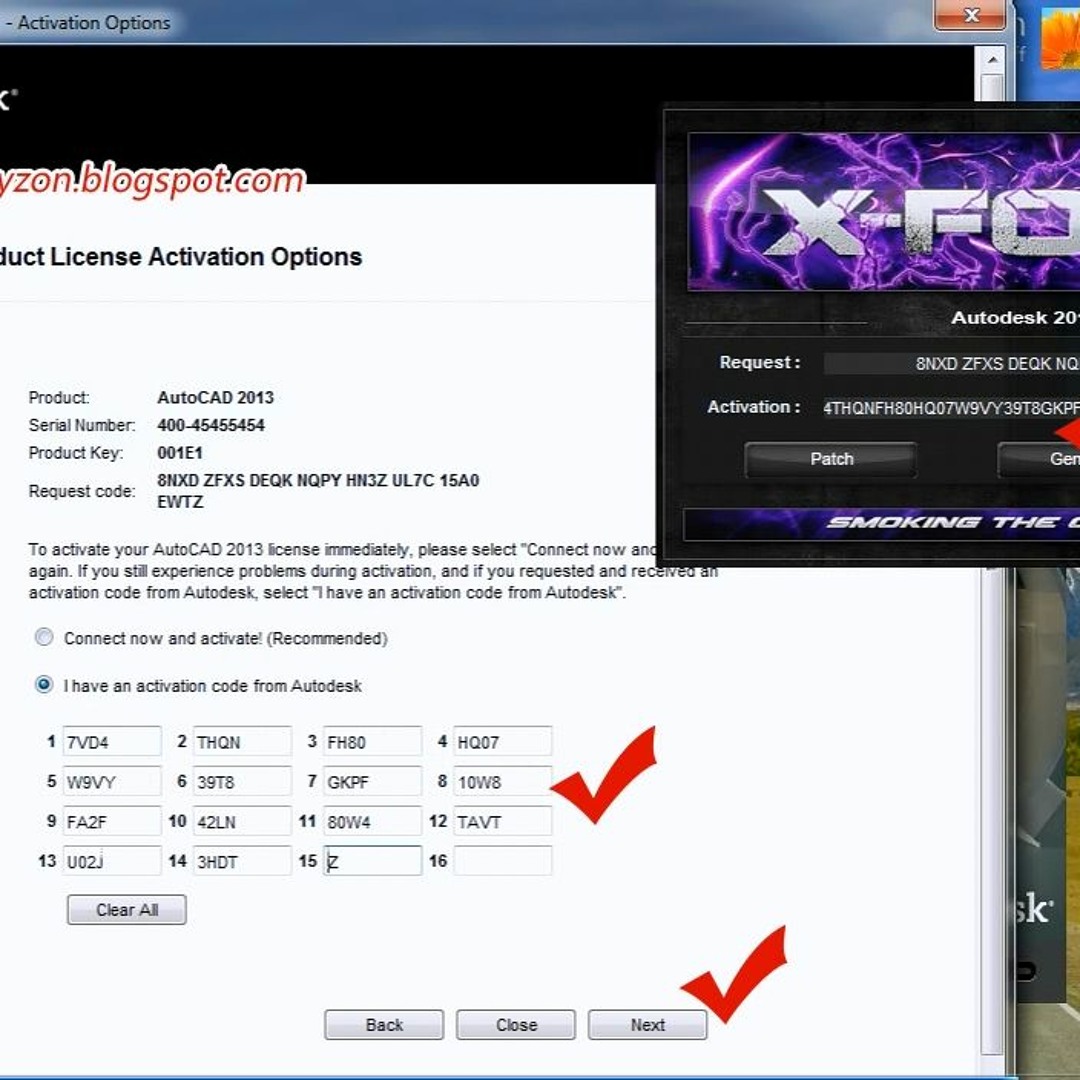Click activation field 12 containing TAVT

(502, 822)
